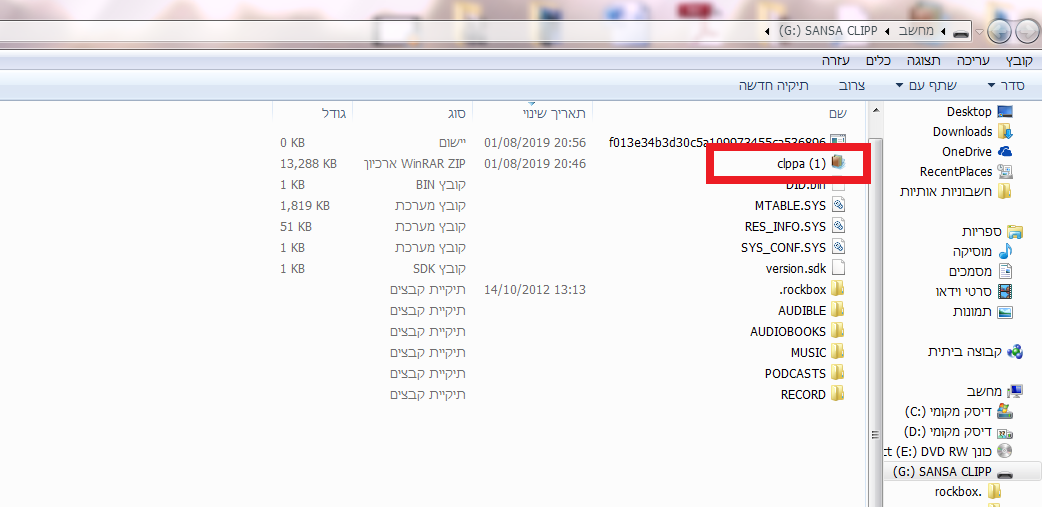Select the version.sdk blank file icon

coord(837,268)
